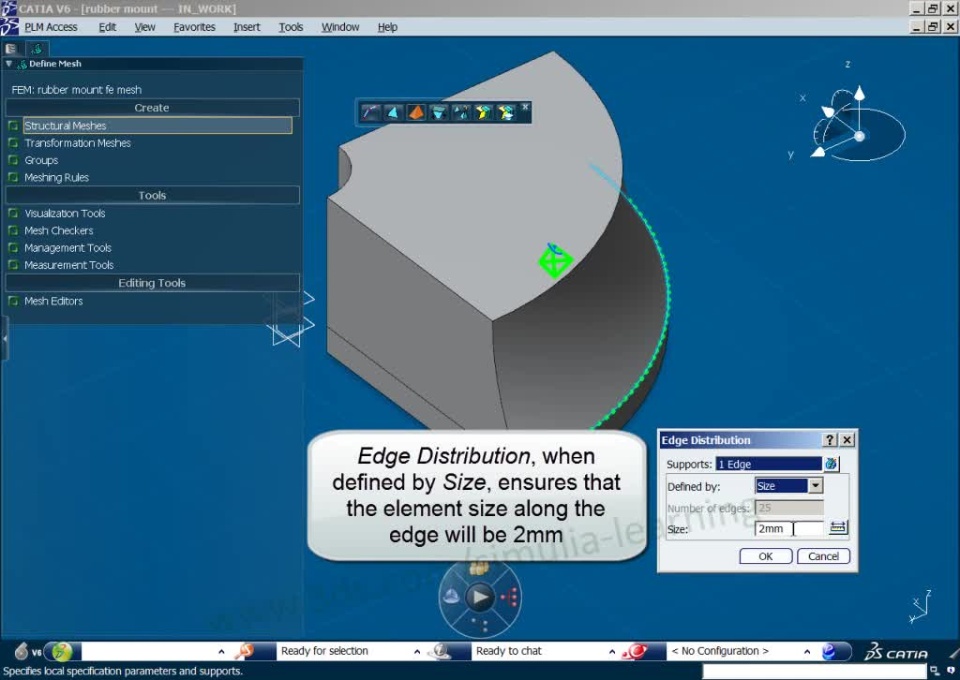Close the floating mesh toolbar
This screenshot has height=680, width=960.
pyautogui.click(x=525, y=106)
